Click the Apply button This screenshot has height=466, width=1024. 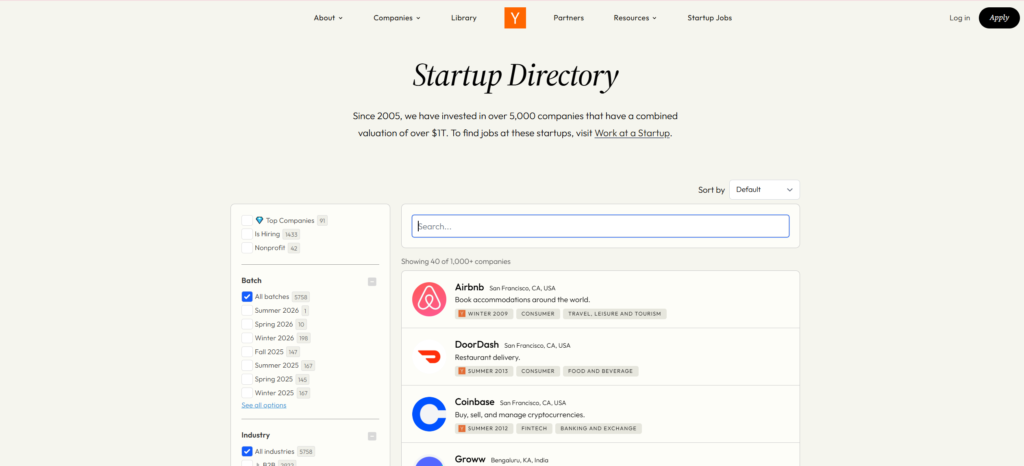[x=998, y=17]
